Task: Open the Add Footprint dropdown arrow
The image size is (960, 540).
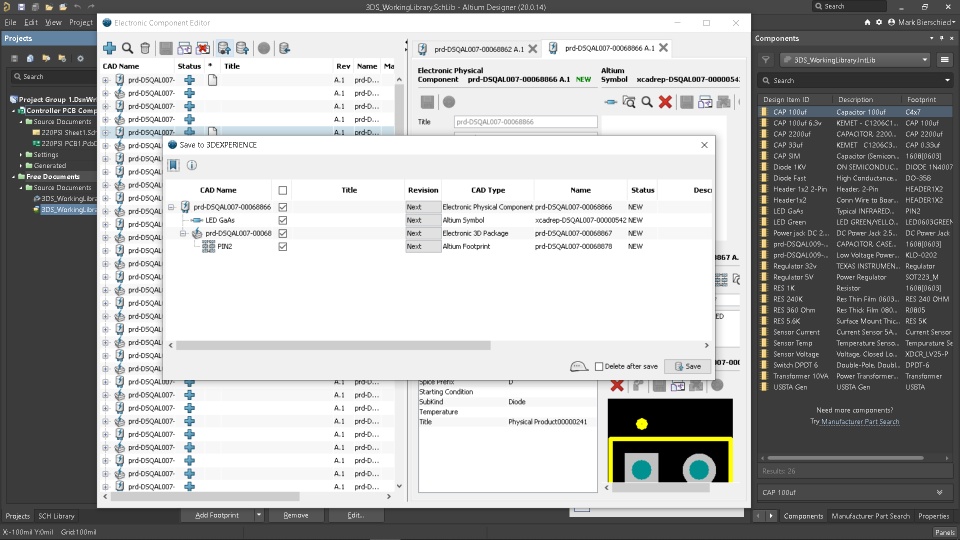Action: click(x=259, y=516)
